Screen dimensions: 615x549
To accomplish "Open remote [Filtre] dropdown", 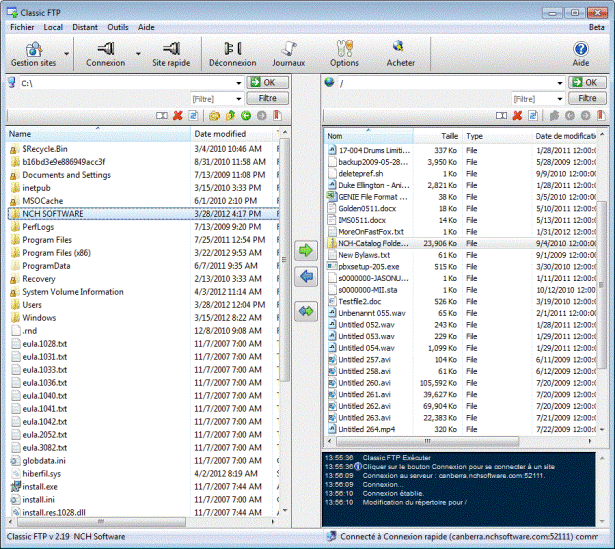I will [560, 99].
